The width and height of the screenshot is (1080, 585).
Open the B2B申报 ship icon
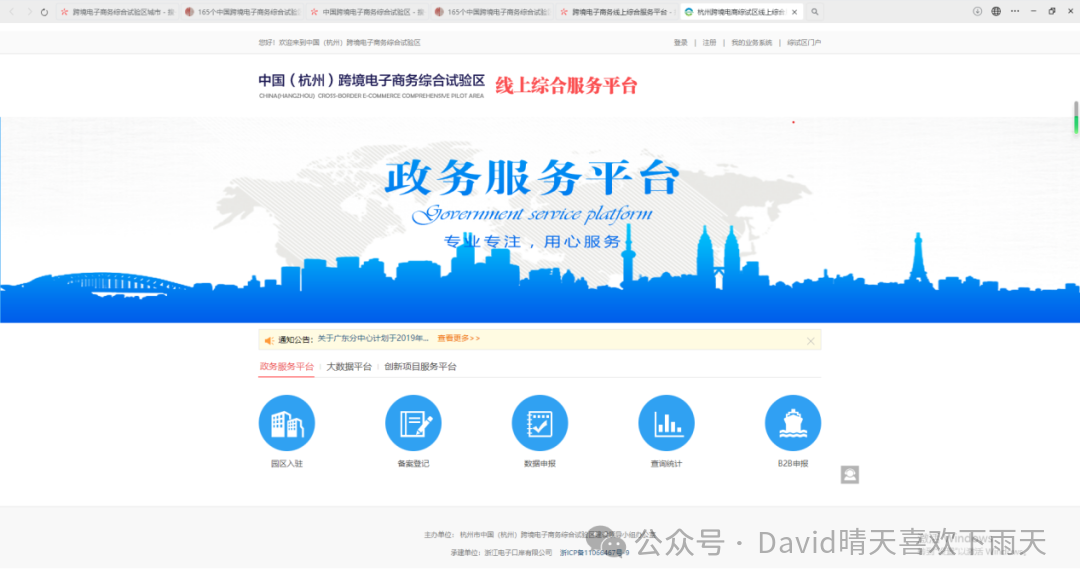pos(793,422)
